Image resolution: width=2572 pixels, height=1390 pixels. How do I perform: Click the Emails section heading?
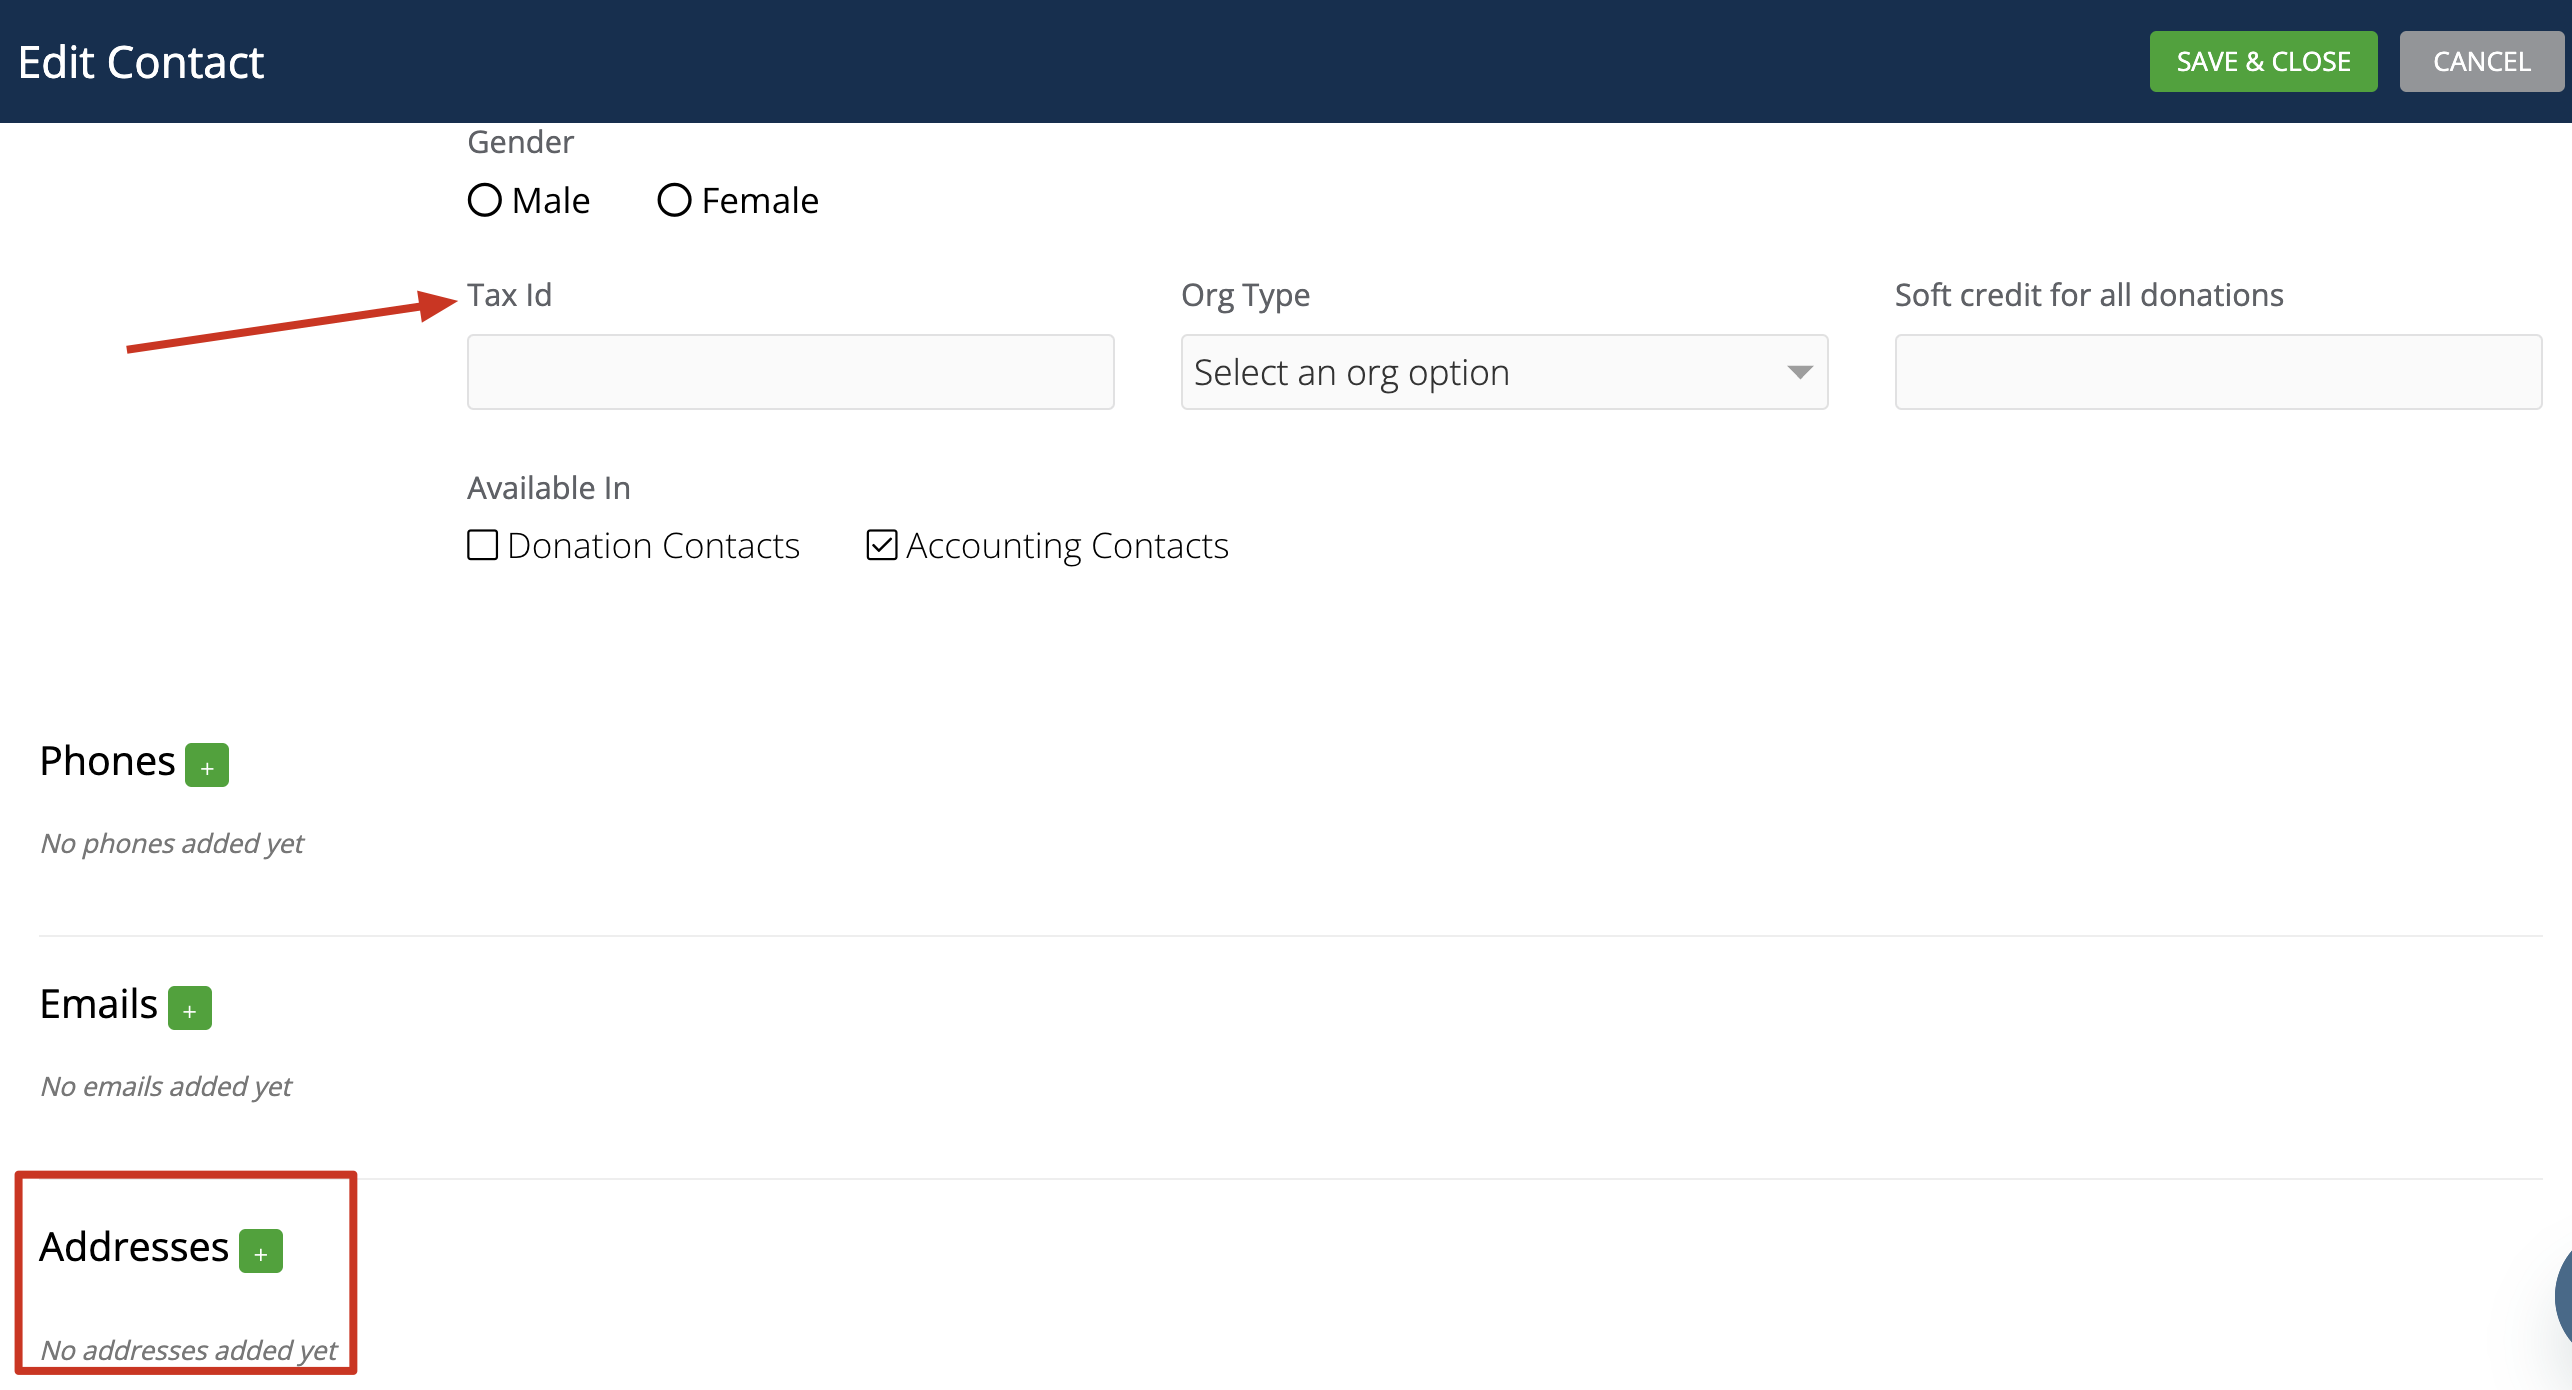[97, 1004]
